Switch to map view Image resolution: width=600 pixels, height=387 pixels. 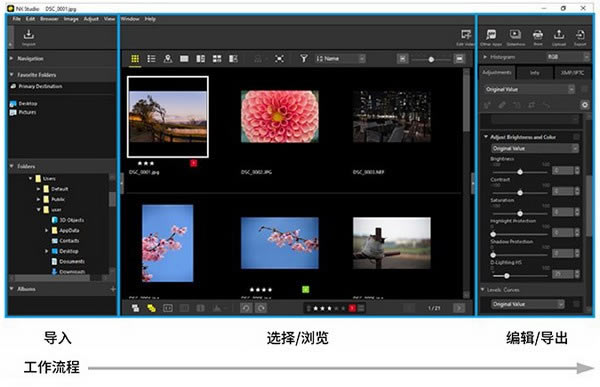(168, 59)
